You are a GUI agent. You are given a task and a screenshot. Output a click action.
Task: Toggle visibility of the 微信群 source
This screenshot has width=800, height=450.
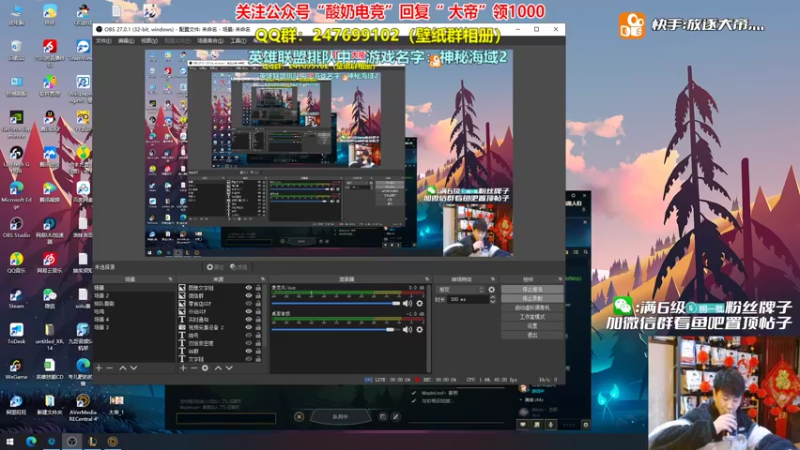(x=248, y=296)
